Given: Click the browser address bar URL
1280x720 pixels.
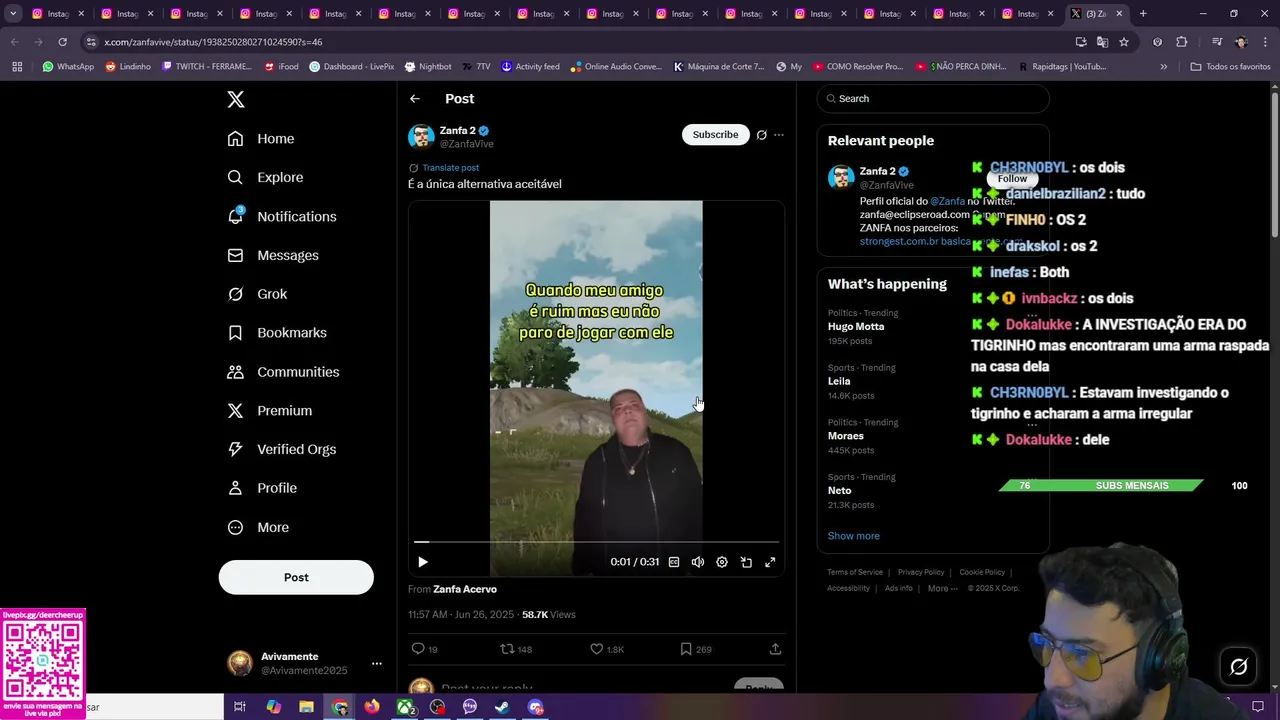Looking at the screenshot, I should 213,42.
